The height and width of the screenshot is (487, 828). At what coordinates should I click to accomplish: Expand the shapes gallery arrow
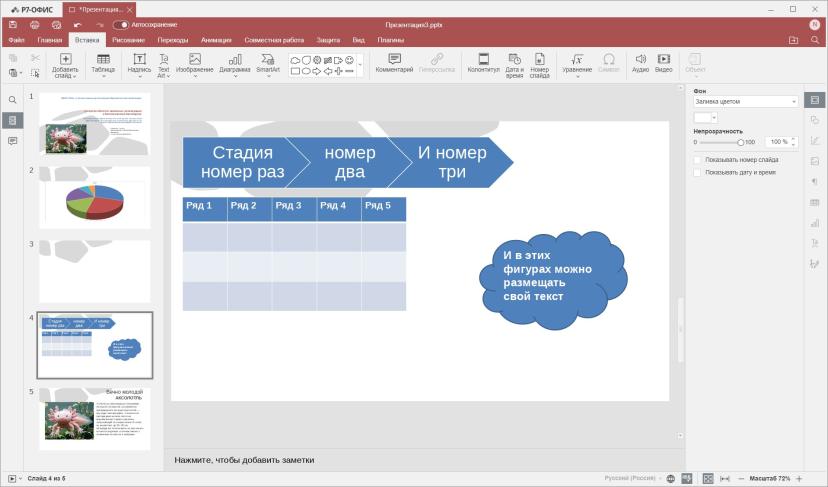click(x=360, y=65)
